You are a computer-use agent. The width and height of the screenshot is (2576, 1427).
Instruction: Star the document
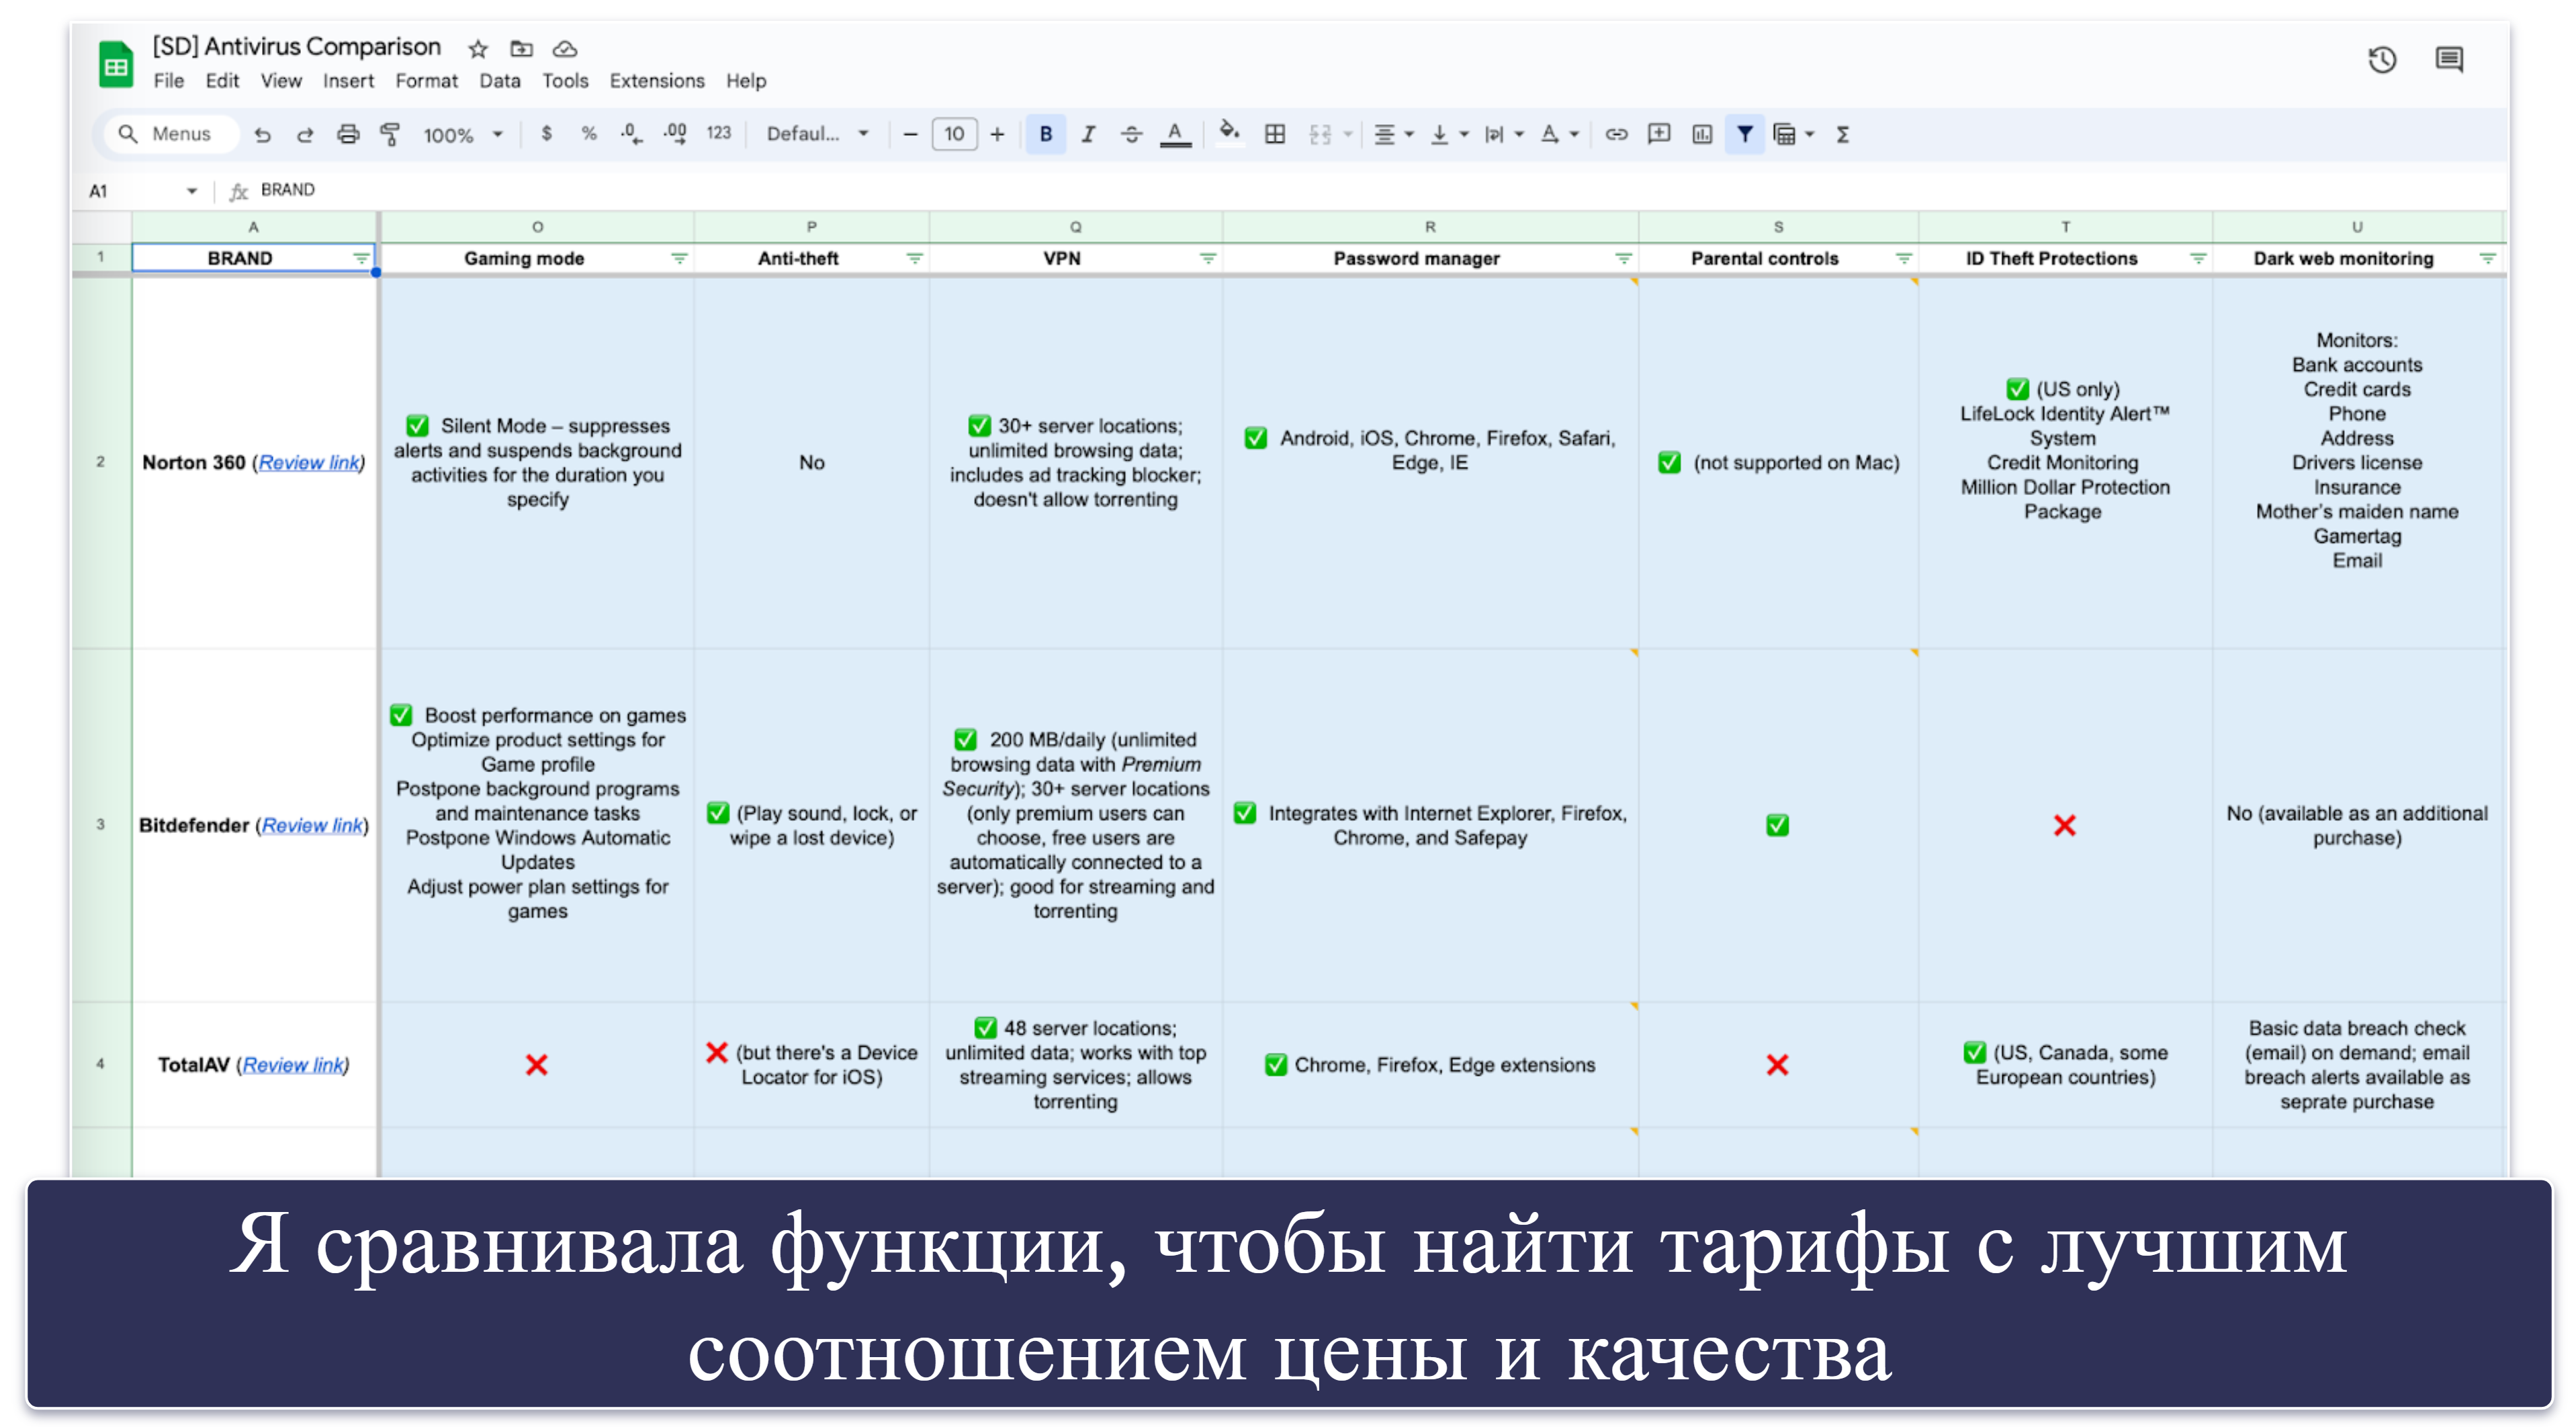click(478, 48)
